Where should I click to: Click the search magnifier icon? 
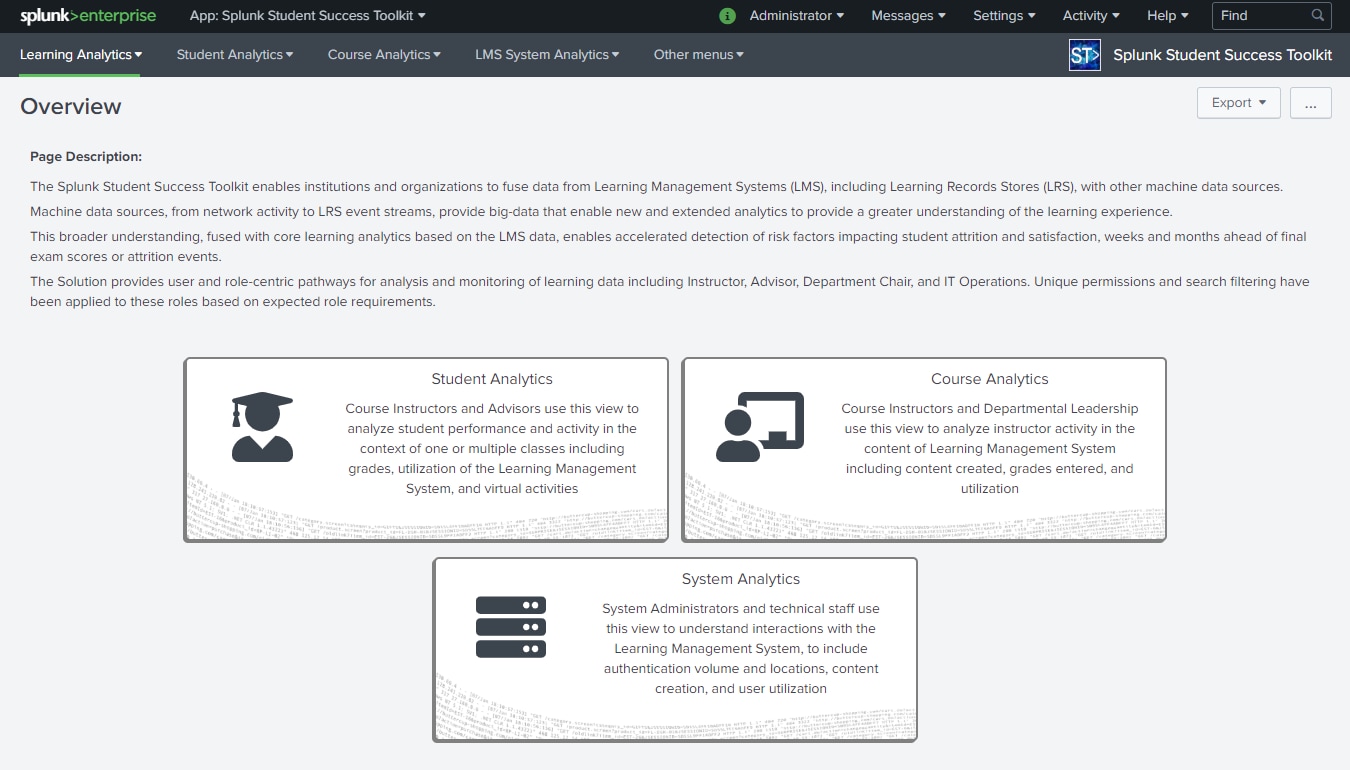(1318, 16)
